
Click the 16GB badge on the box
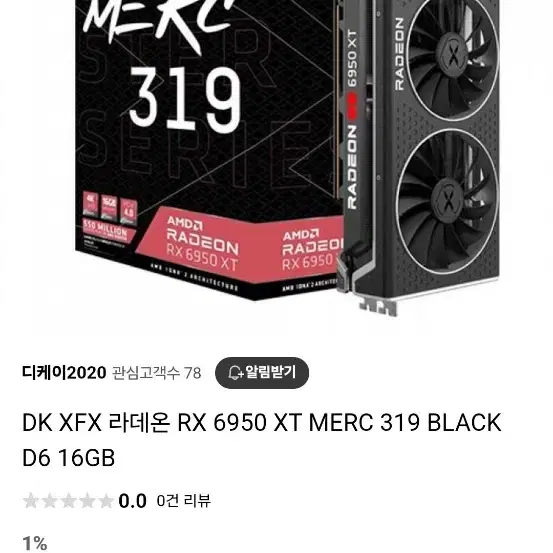pyautogui.click(x=109, y=207)
